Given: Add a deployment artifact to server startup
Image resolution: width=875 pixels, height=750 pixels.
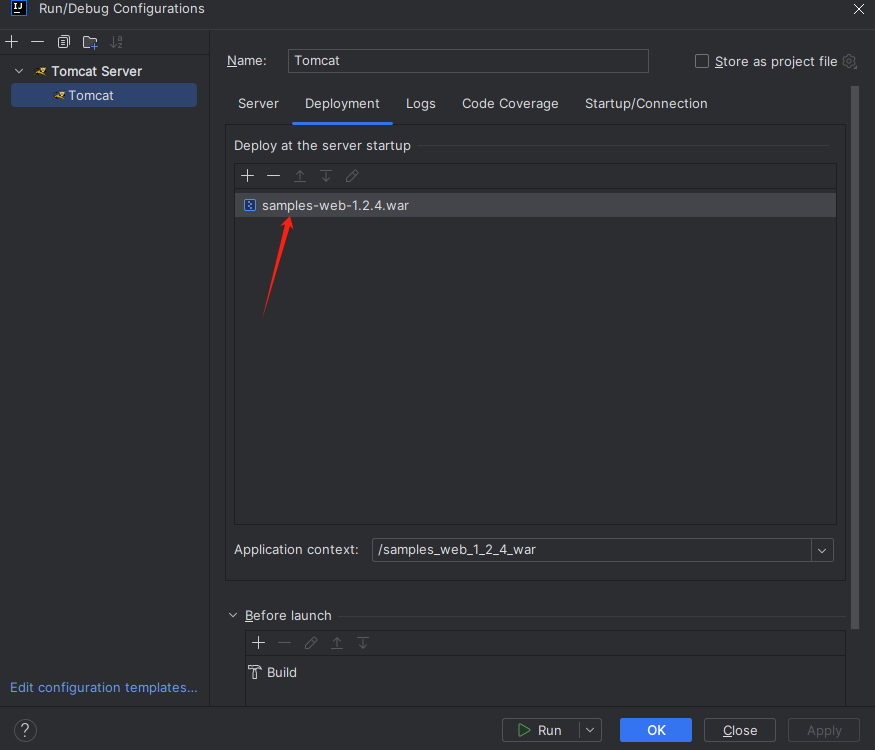Looking at the screenshot, I should point(248,176).
